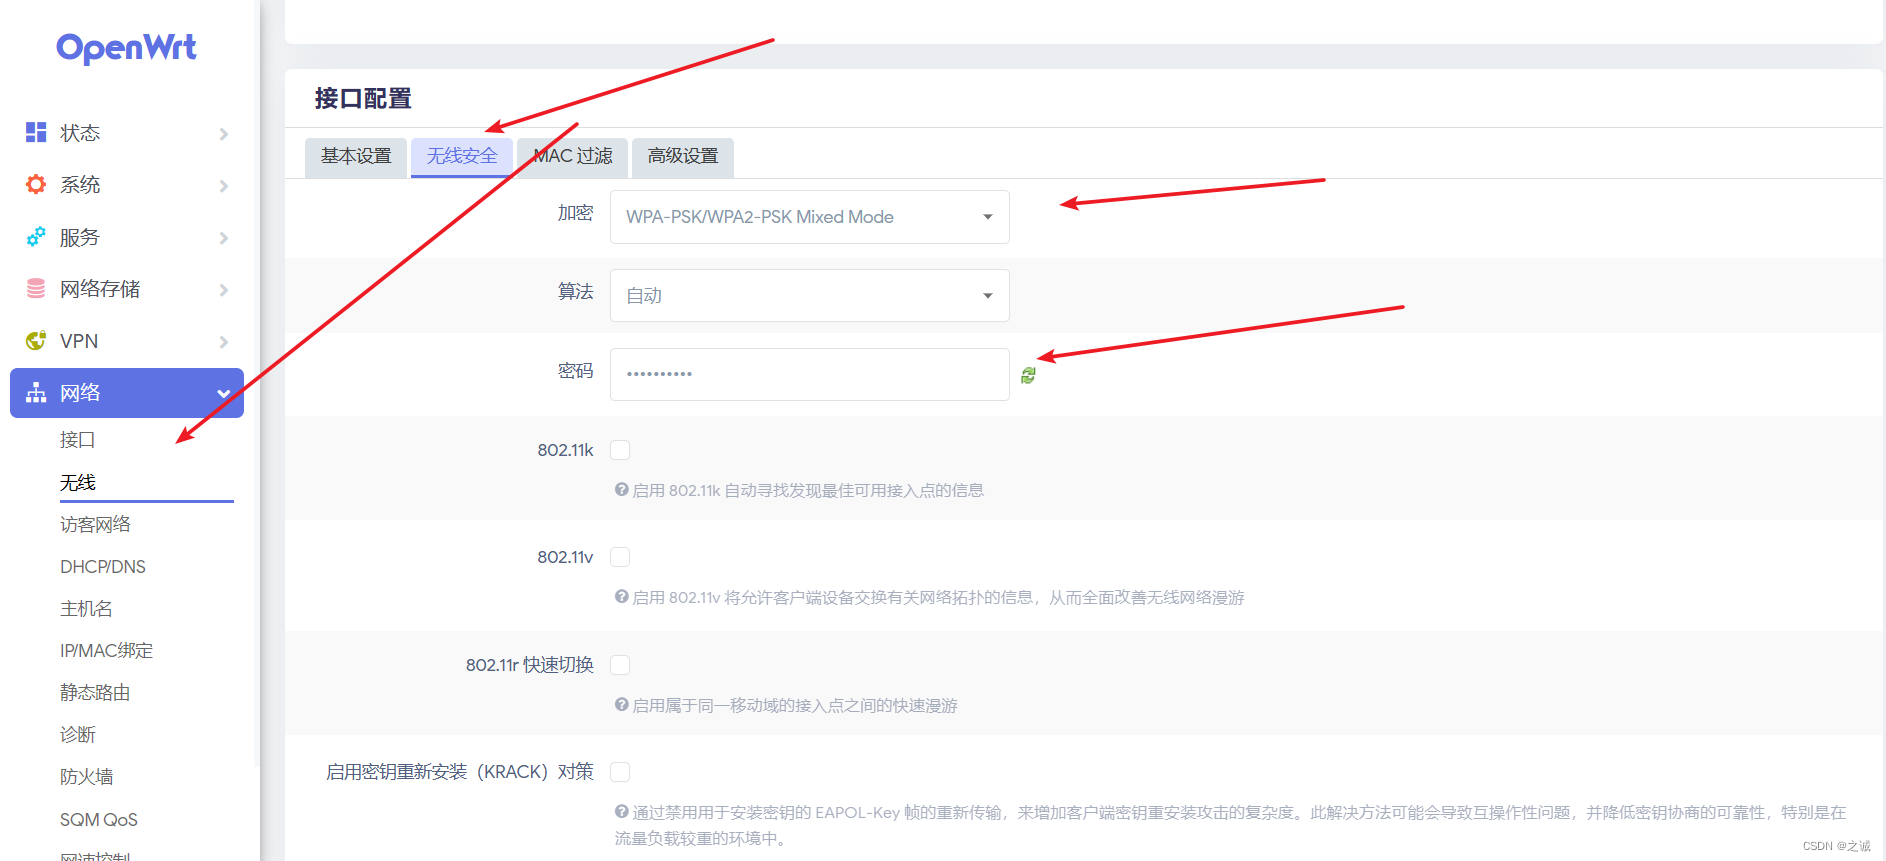This screenshot has height=861, width=1886.
Task: Click the 802.11v help icon
Action: pos(621,597)
